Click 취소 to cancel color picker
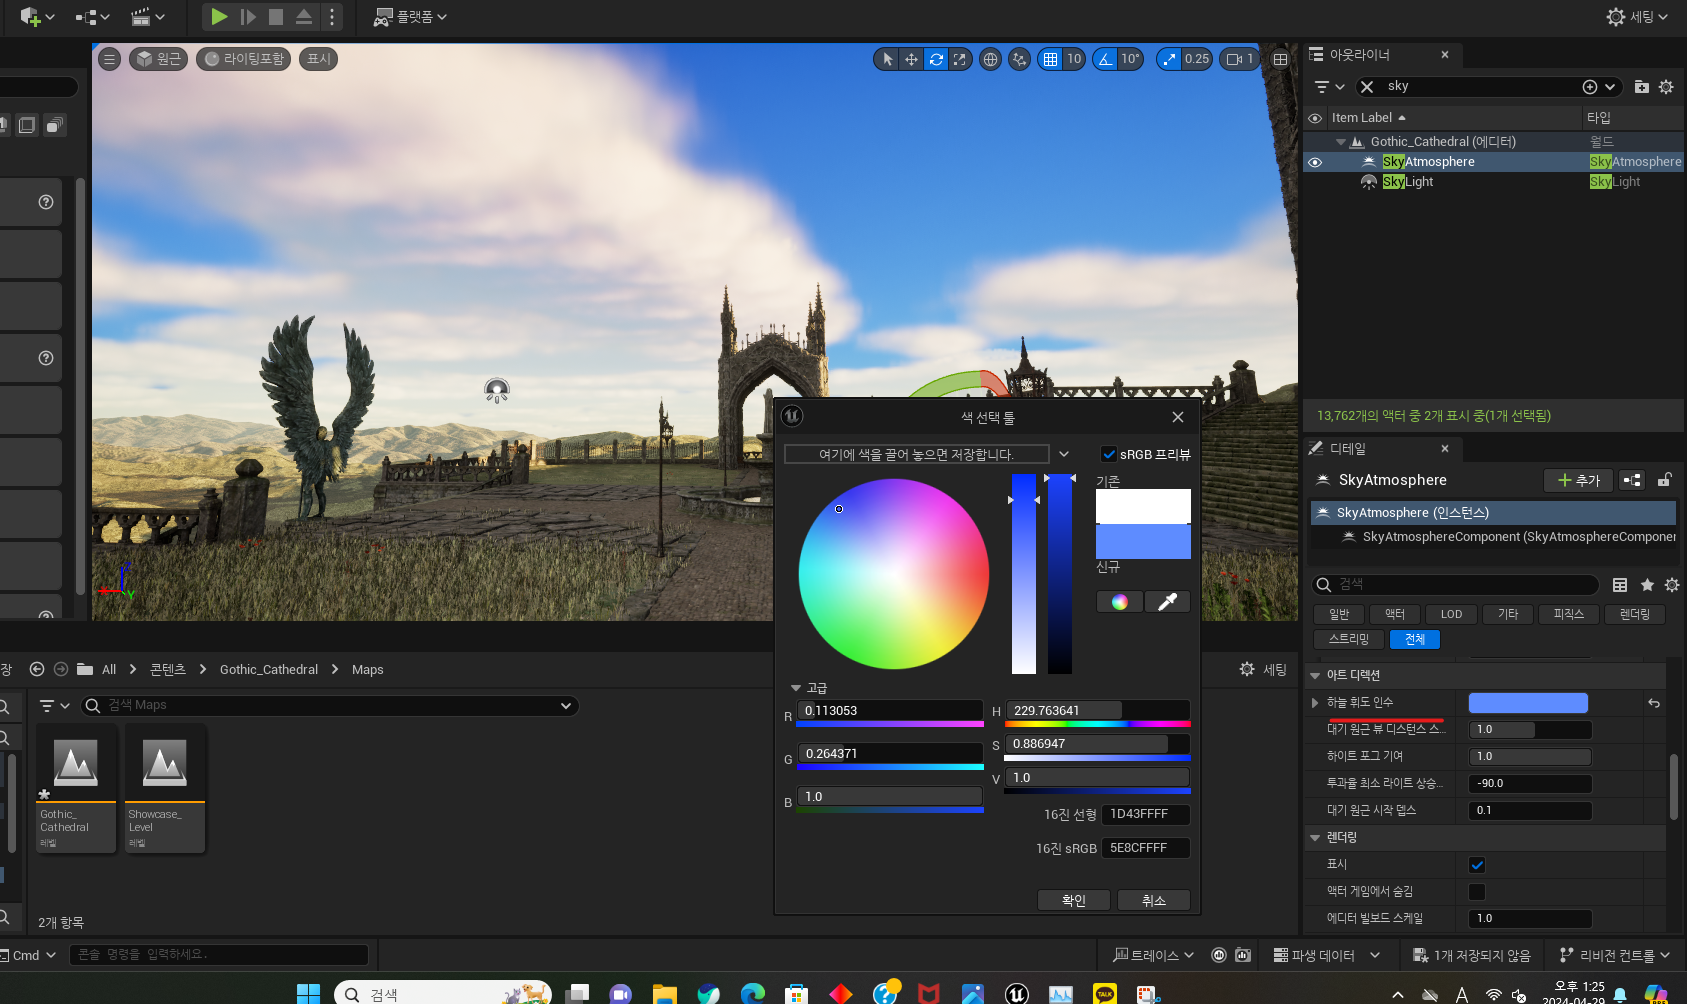This screenshot has width=1687, height=1004. tap(1154, 900)
